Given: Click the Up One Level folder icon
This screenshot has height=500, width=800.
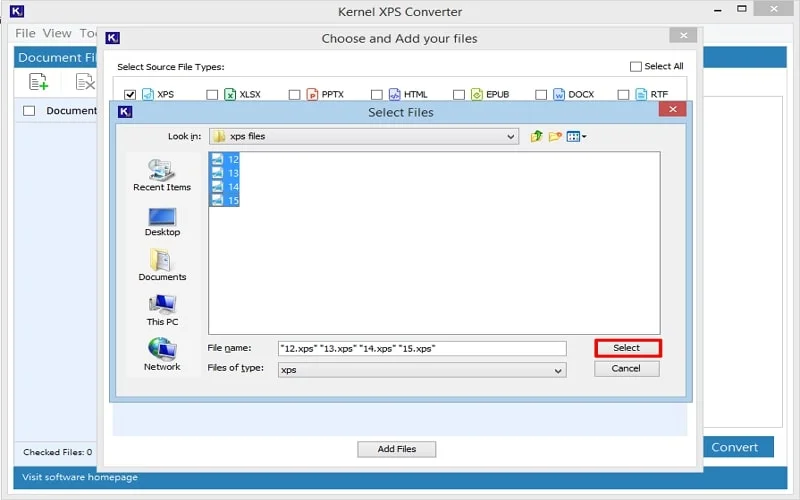Looking at the screenshot, I should click(x=536, y=136).
